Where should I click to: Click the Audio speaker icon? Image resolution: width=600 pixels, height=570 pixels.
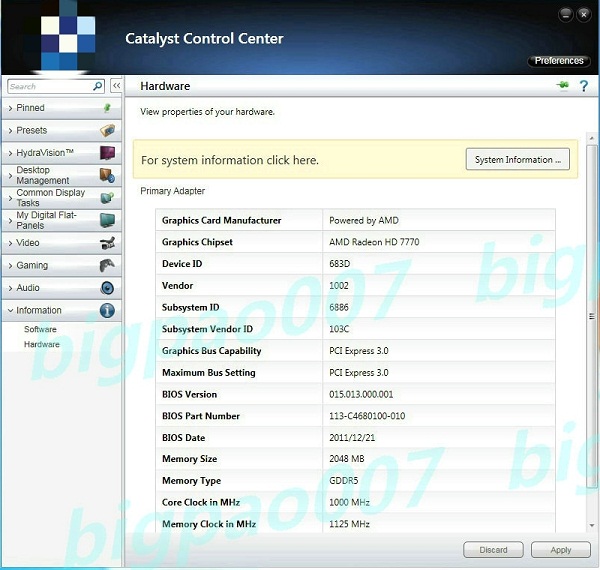click(x=108, y=288)
